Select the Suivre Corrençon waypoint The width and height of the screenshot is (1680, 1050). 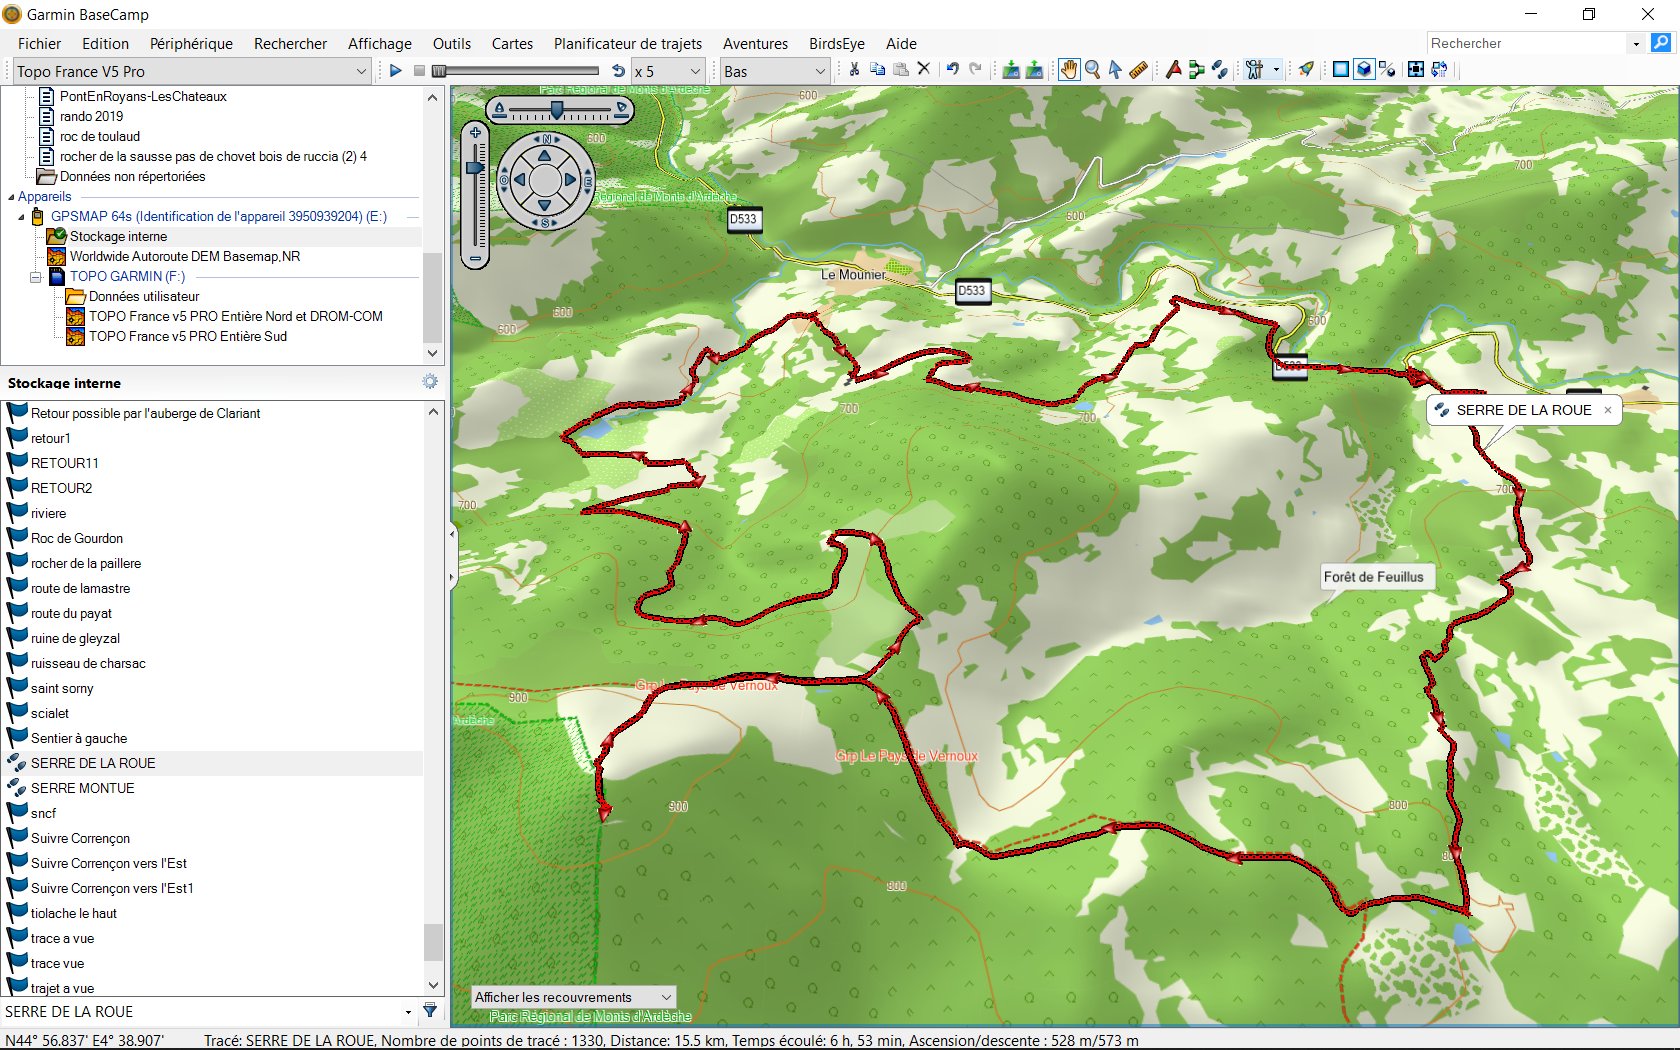(x=80, y=838)
